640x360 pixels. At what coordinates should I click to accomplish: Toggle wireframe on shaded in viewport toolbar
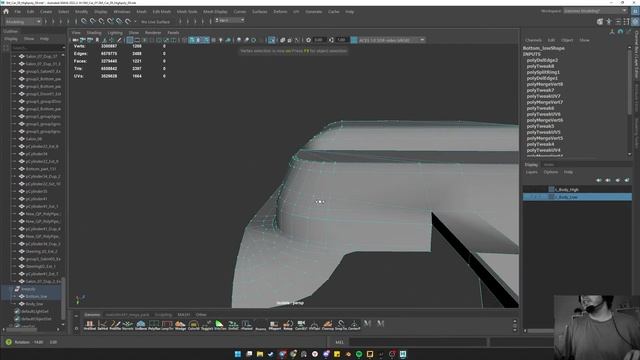pos(206,40)
